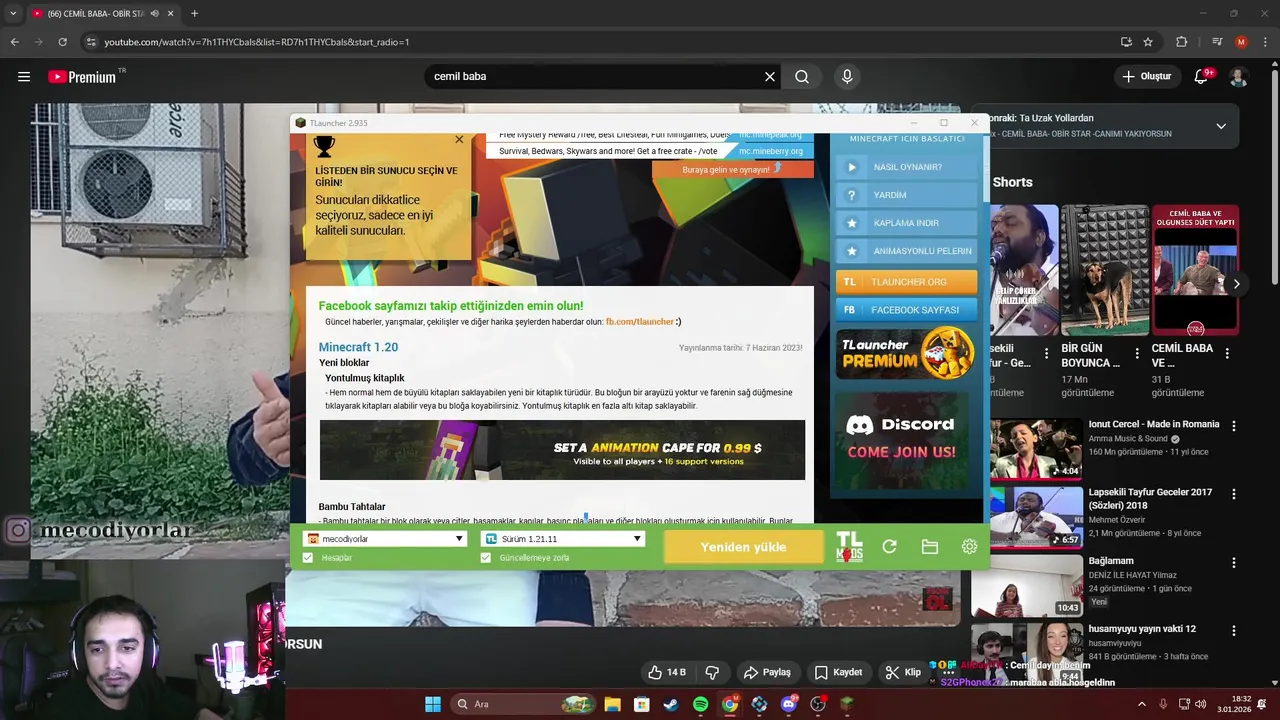Image resolution: width=1280 pixels, height=720 pixels.
Task: Save video with Kaydet button
Action: tap(838, 672)
